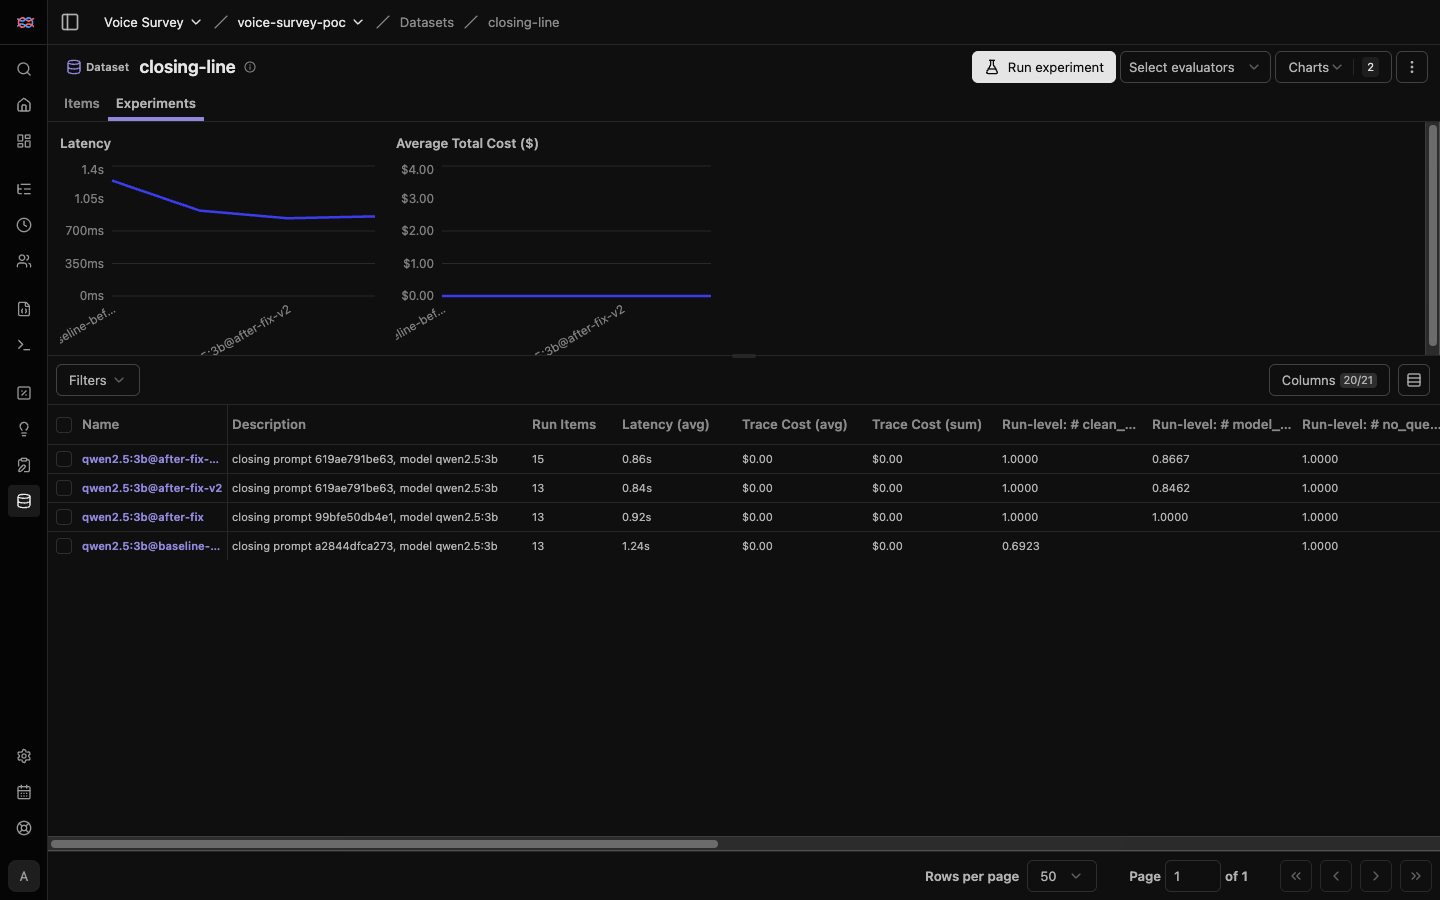The height and width of the screenshot is (900, 1440).
Task: Click the chart panel resize handle
Action: click(744, 356)
